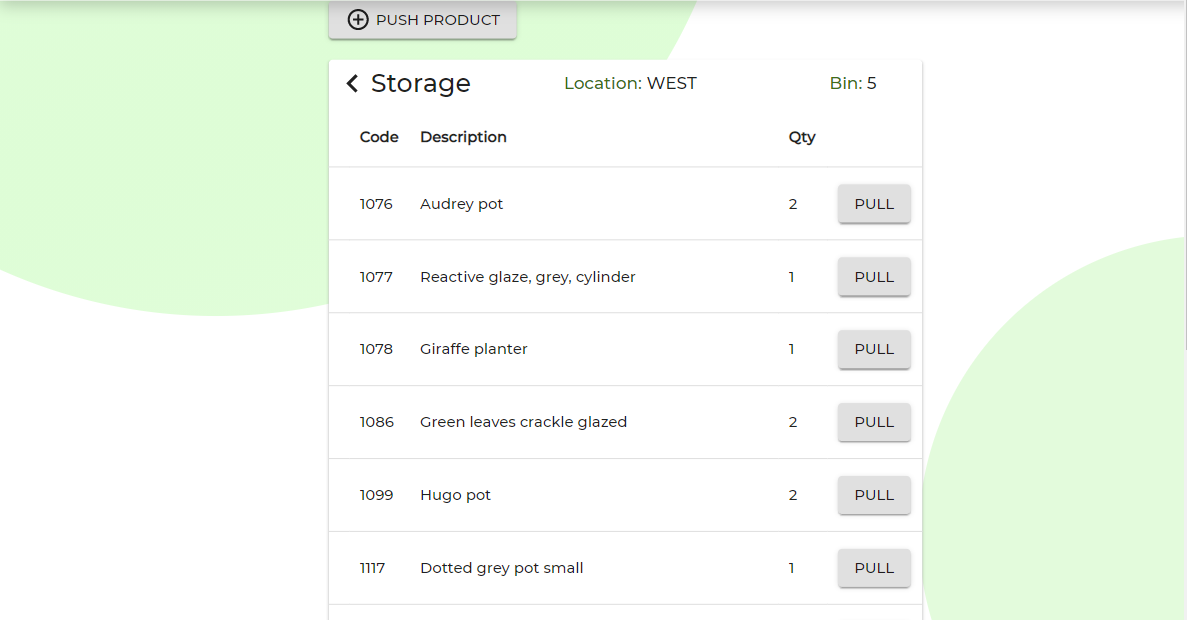The width and height of the screenshot is (1187, 620).
Task: Pull the Dotted grey pot small
Action: pyautogui.click(x=873, y=569)
